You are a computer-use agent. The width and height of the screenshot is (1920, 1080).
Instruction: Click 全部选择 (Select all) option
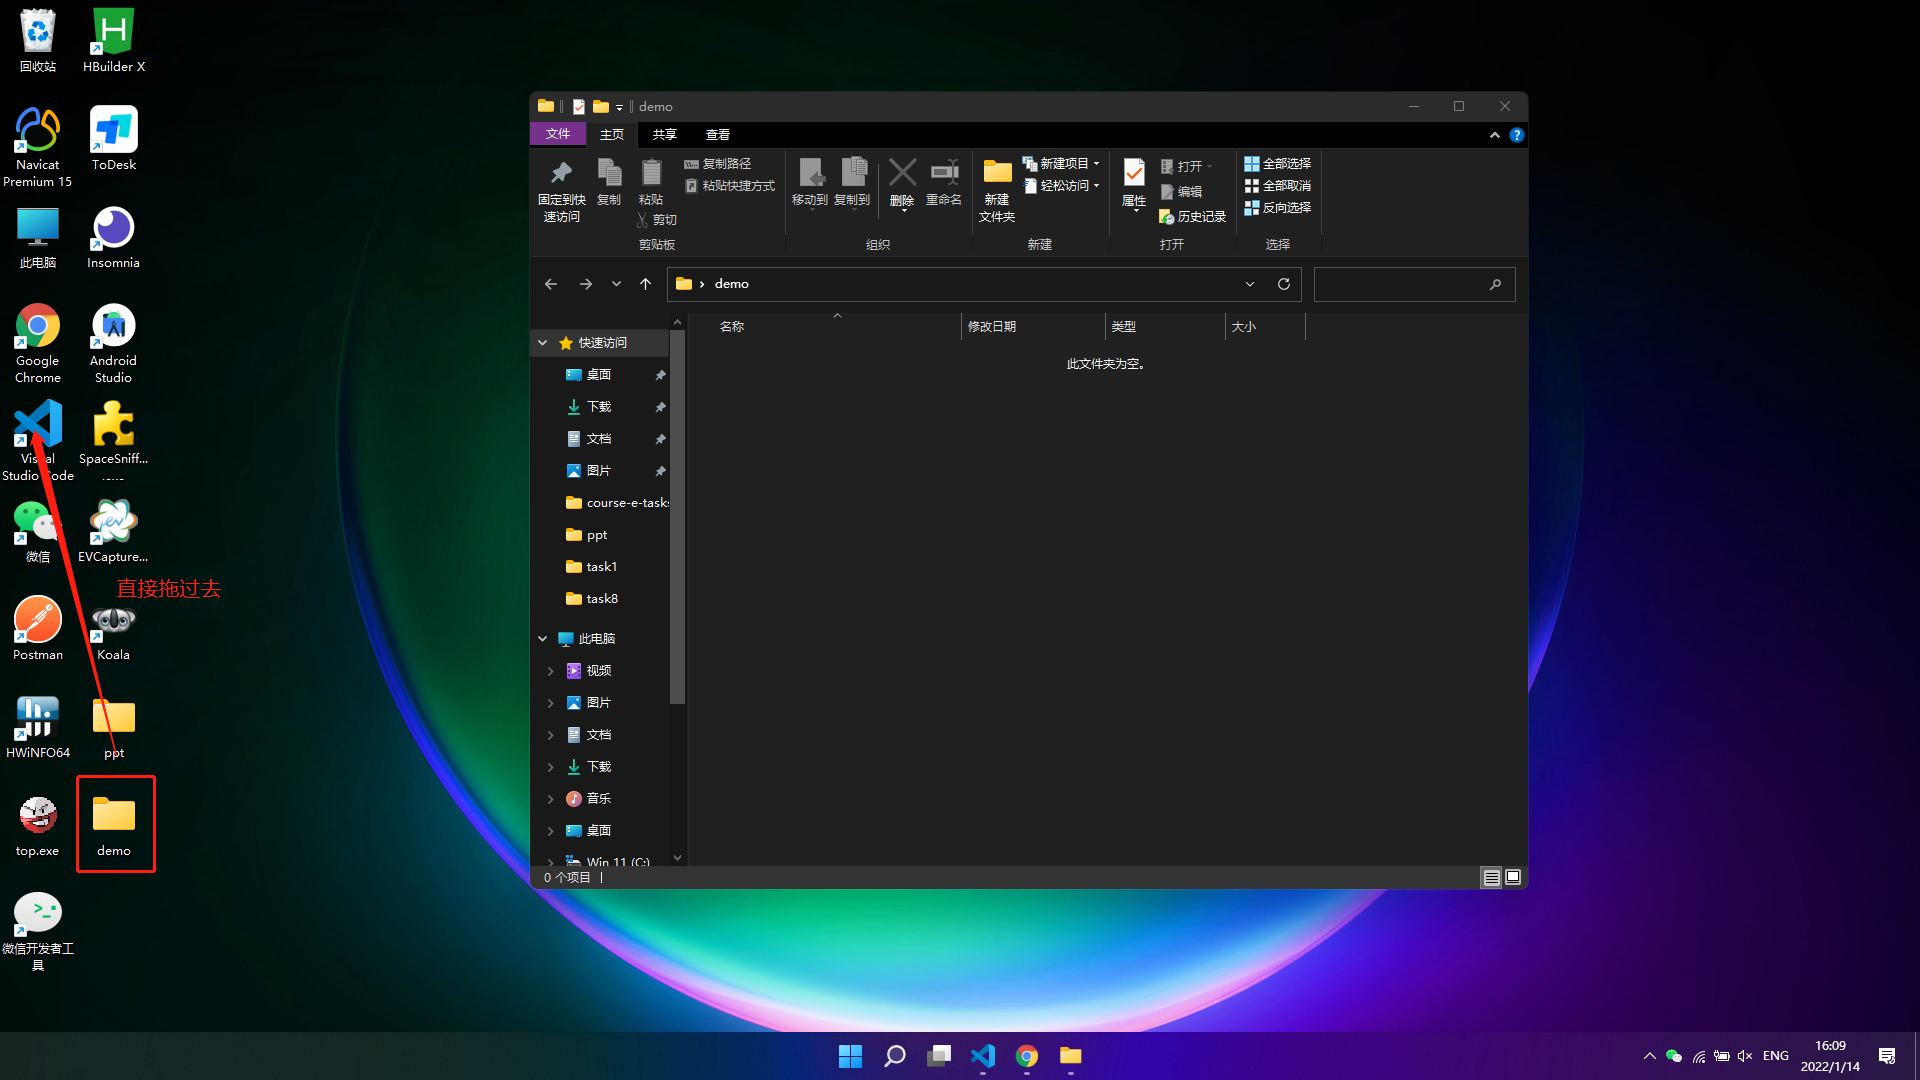tap(1277, 164)
